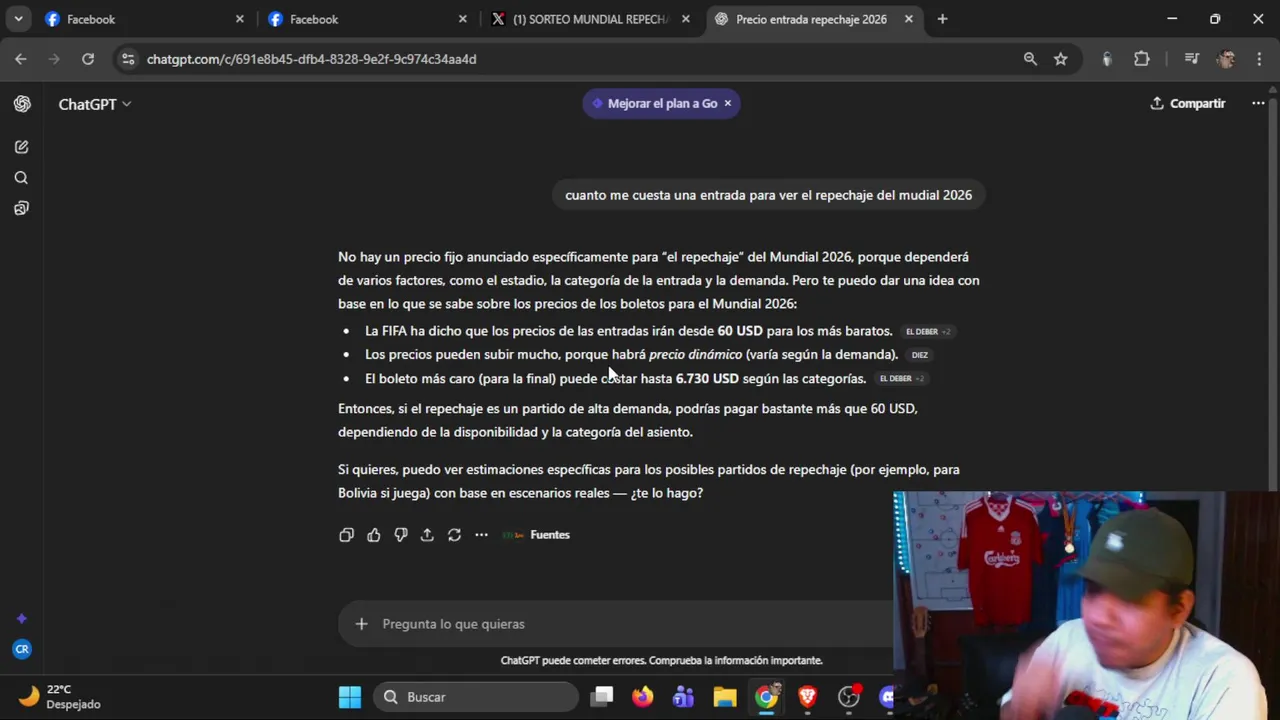Open Chrome from the taskbar
The image size is (1280, 720).
tap(766, 697)
